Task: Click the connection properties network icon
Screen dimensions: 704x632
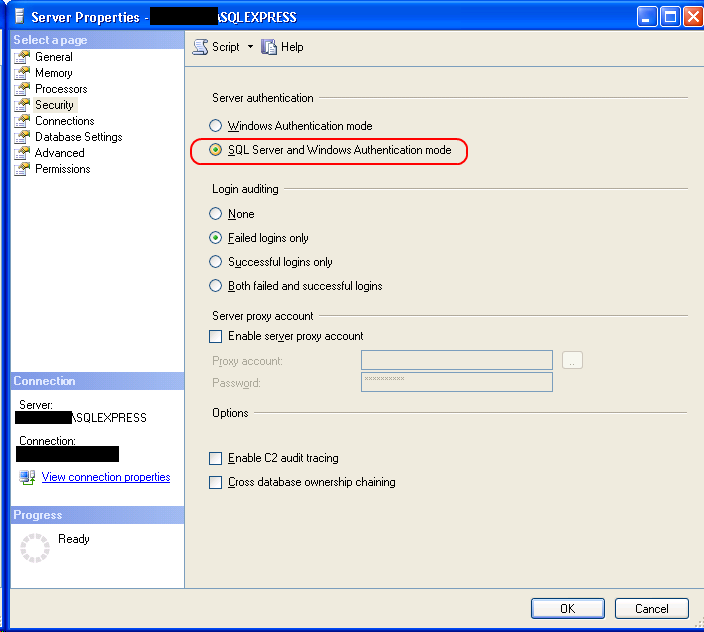Action: pos(27,477)
